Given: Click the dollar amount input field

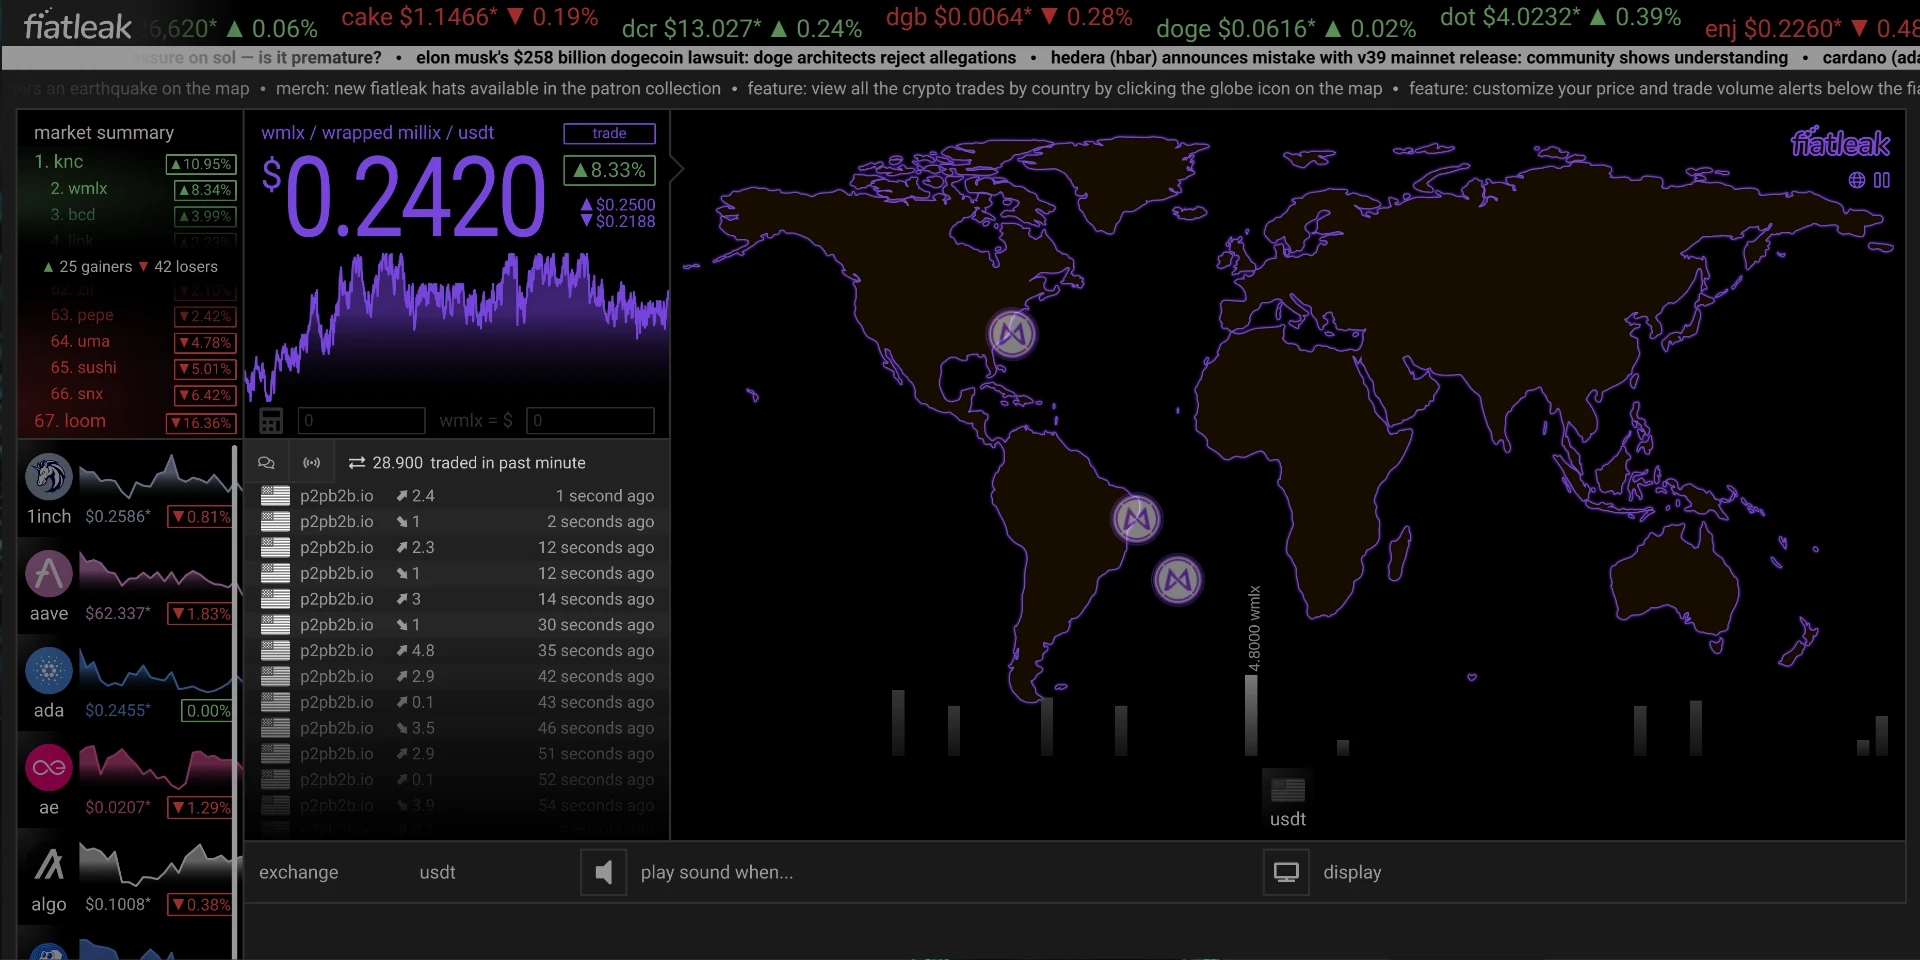Looking at the screenshot, I should pos(590,420).
